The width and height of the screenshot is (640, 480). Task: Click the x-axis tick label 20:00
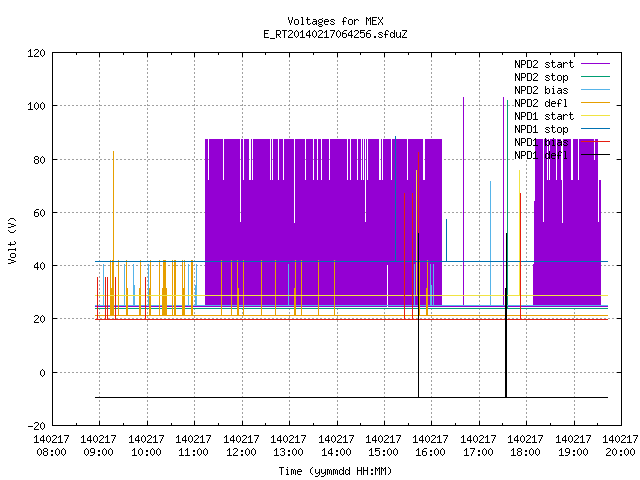click(x=620, y=452)
